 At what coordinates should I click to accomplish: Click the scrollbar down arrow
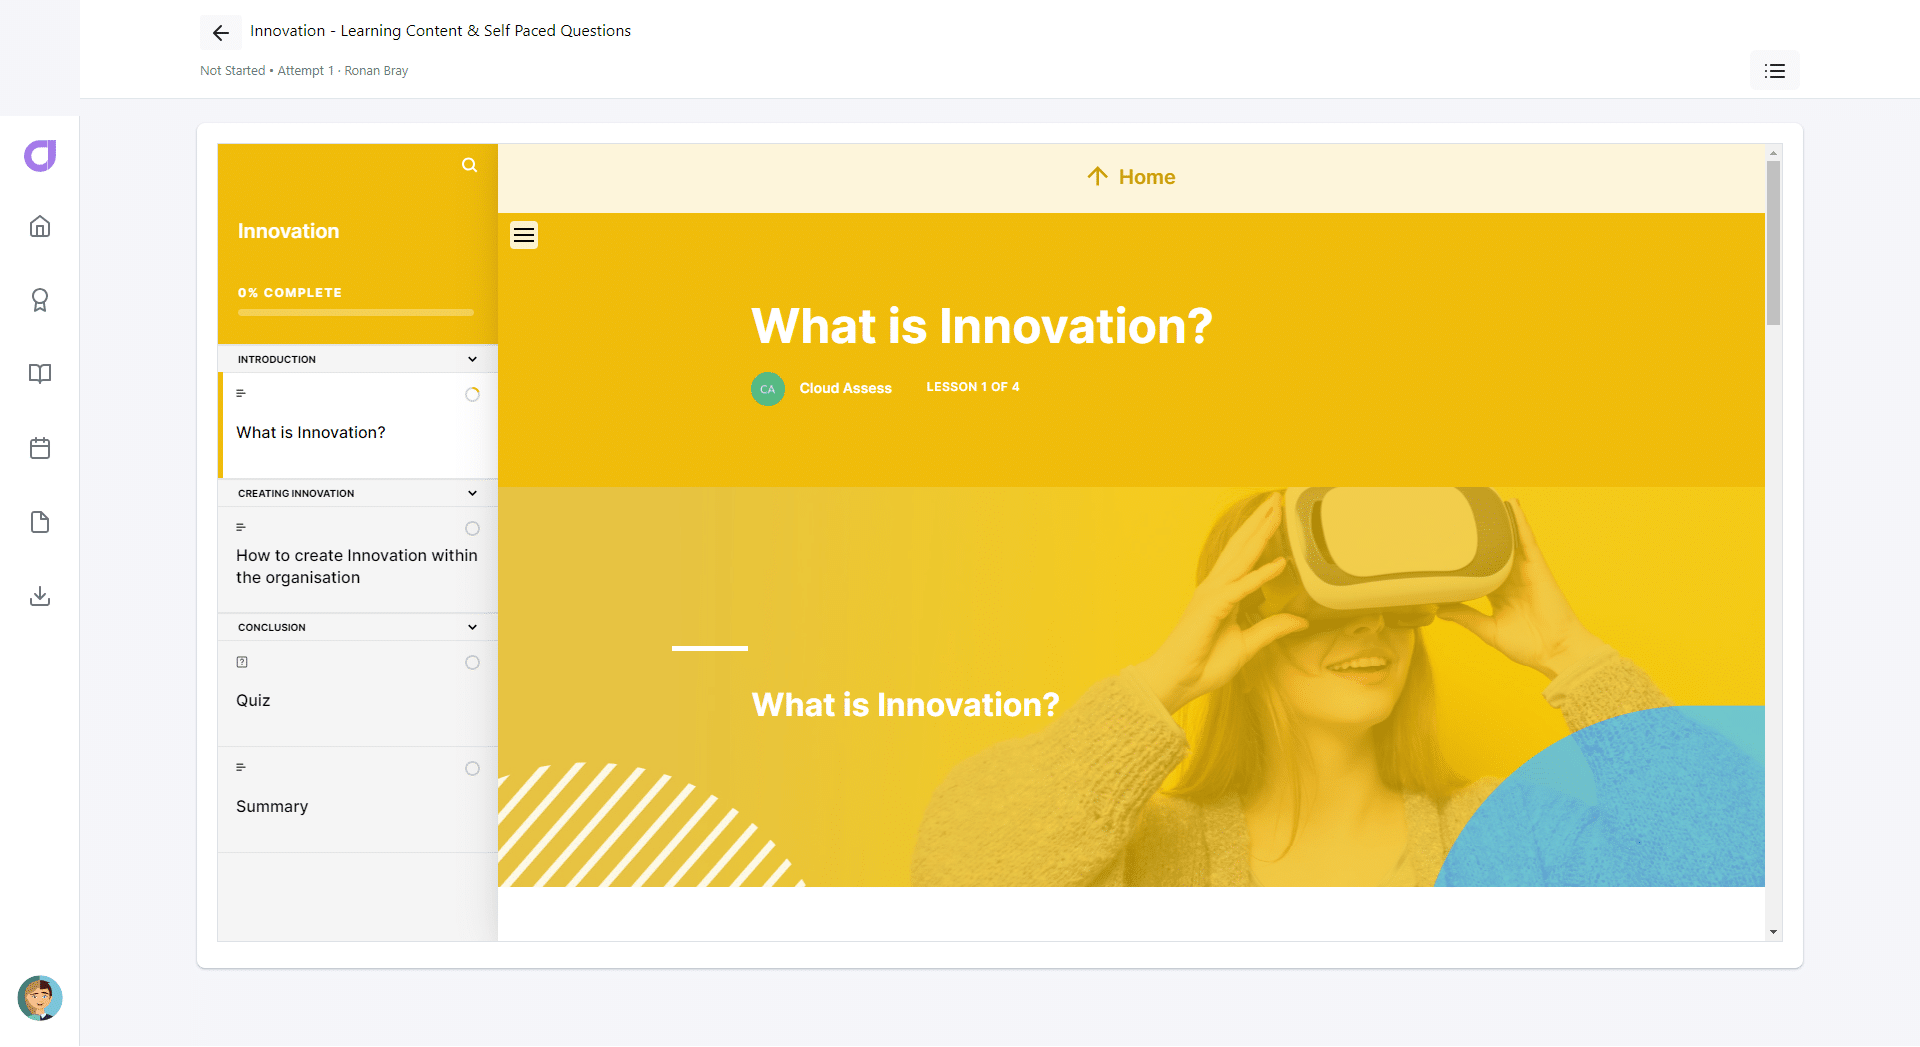pos(1773,932)
